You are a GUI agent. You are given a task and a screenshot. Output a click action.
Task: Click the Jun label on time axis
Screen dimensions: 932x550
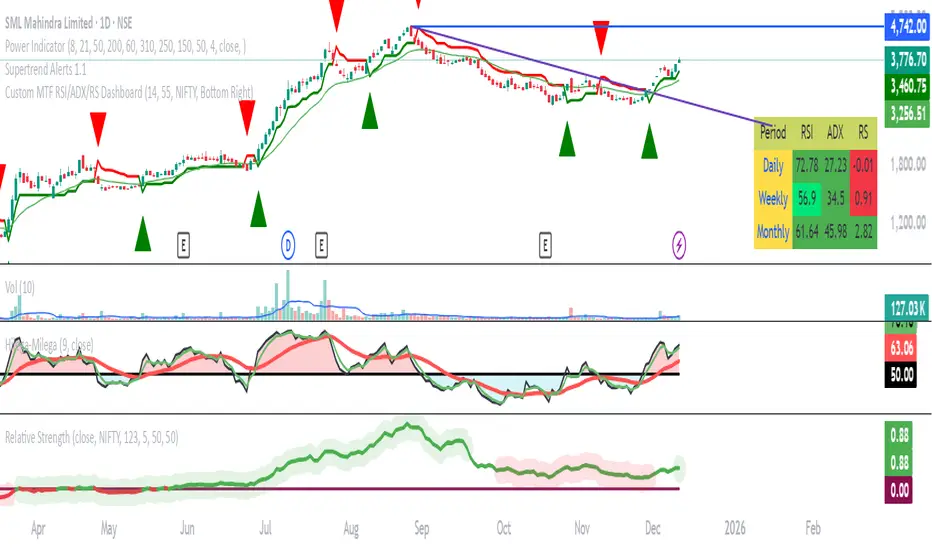pyautogui.click(x=187, y=529)
